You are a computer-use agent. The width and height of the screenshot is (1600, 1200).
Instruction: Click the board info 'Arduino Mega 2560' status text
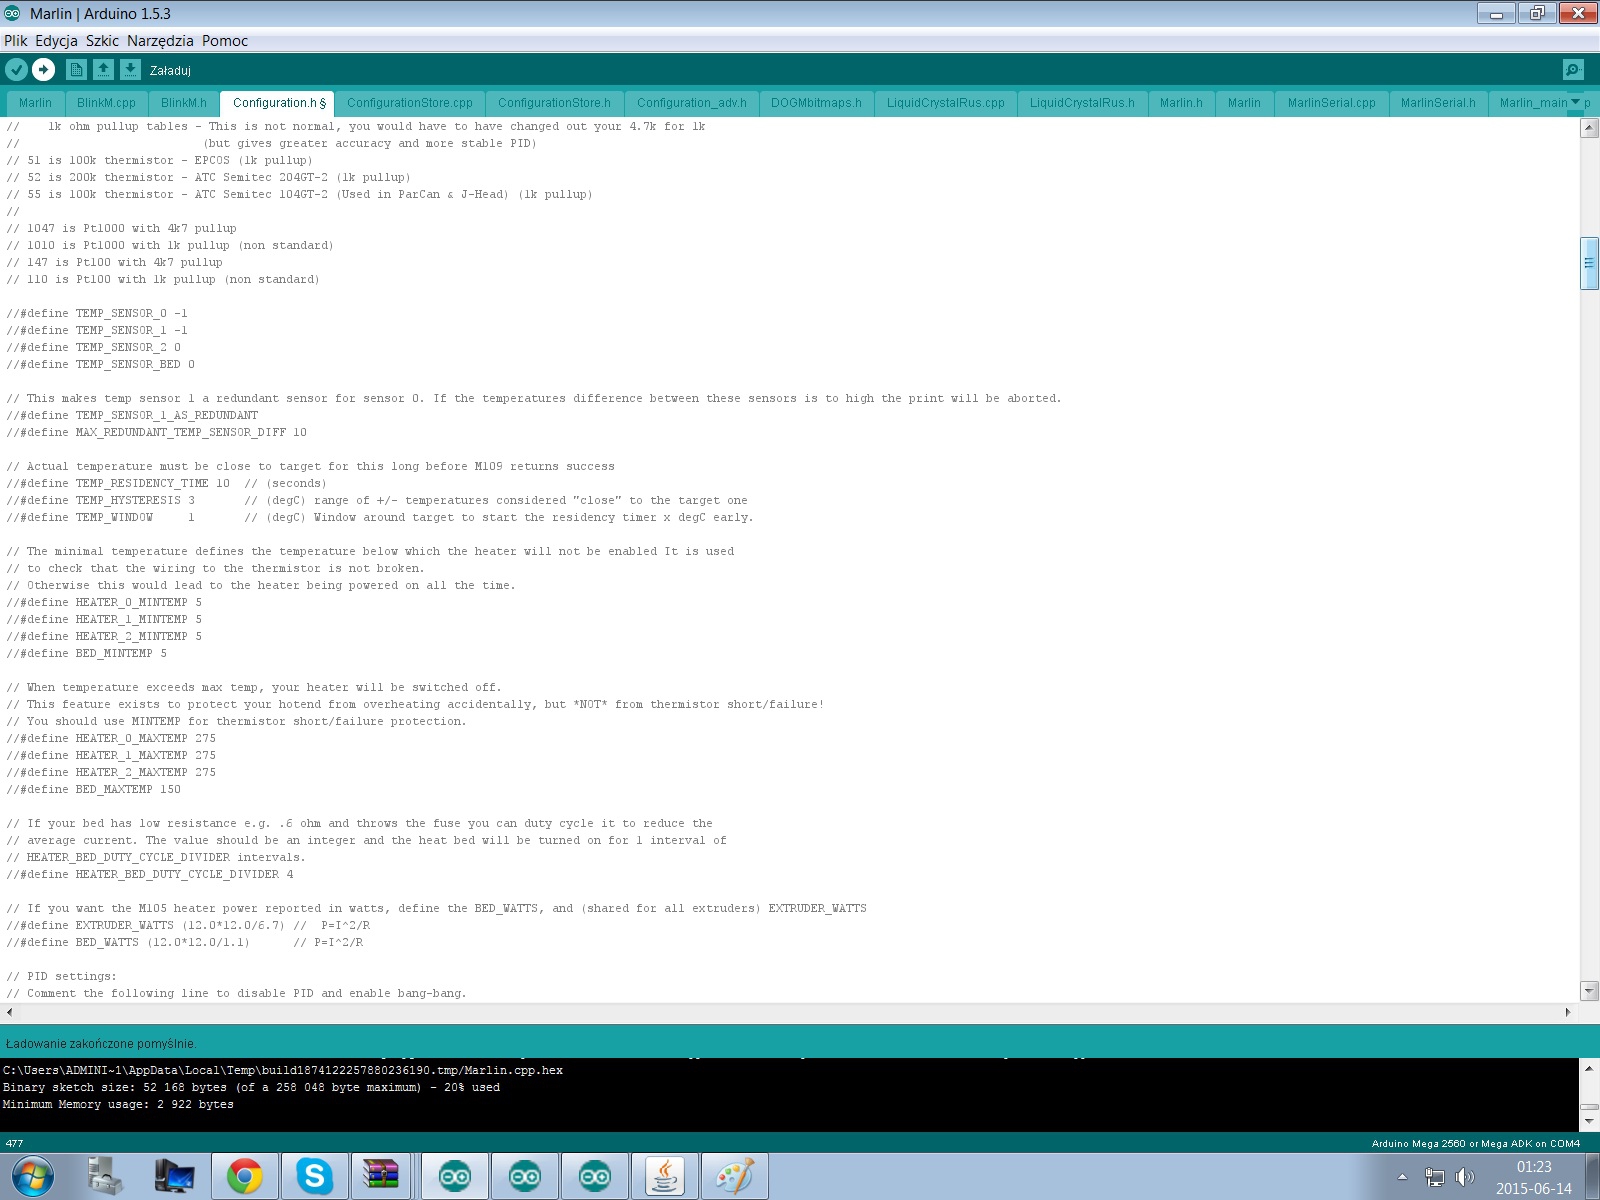[x=1476, y=1143]
